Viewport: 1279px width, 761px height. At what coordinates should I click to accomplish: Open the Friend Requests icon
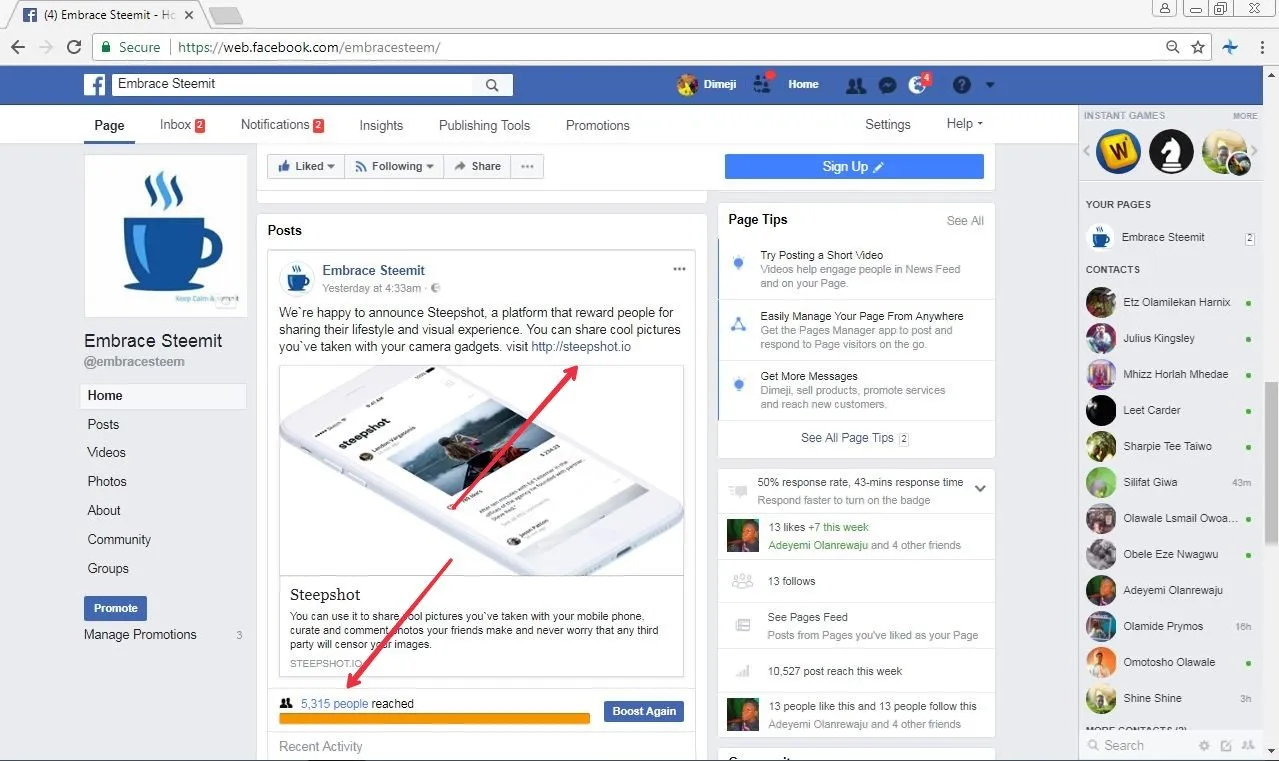pos(855,86)
